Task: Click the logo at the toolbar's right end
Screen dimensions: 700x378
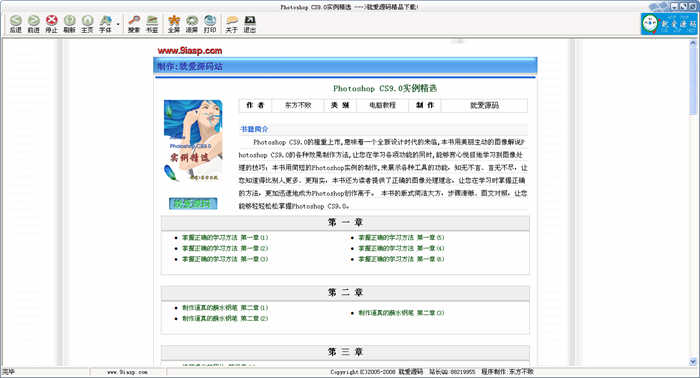Action: tap(669, 24)
